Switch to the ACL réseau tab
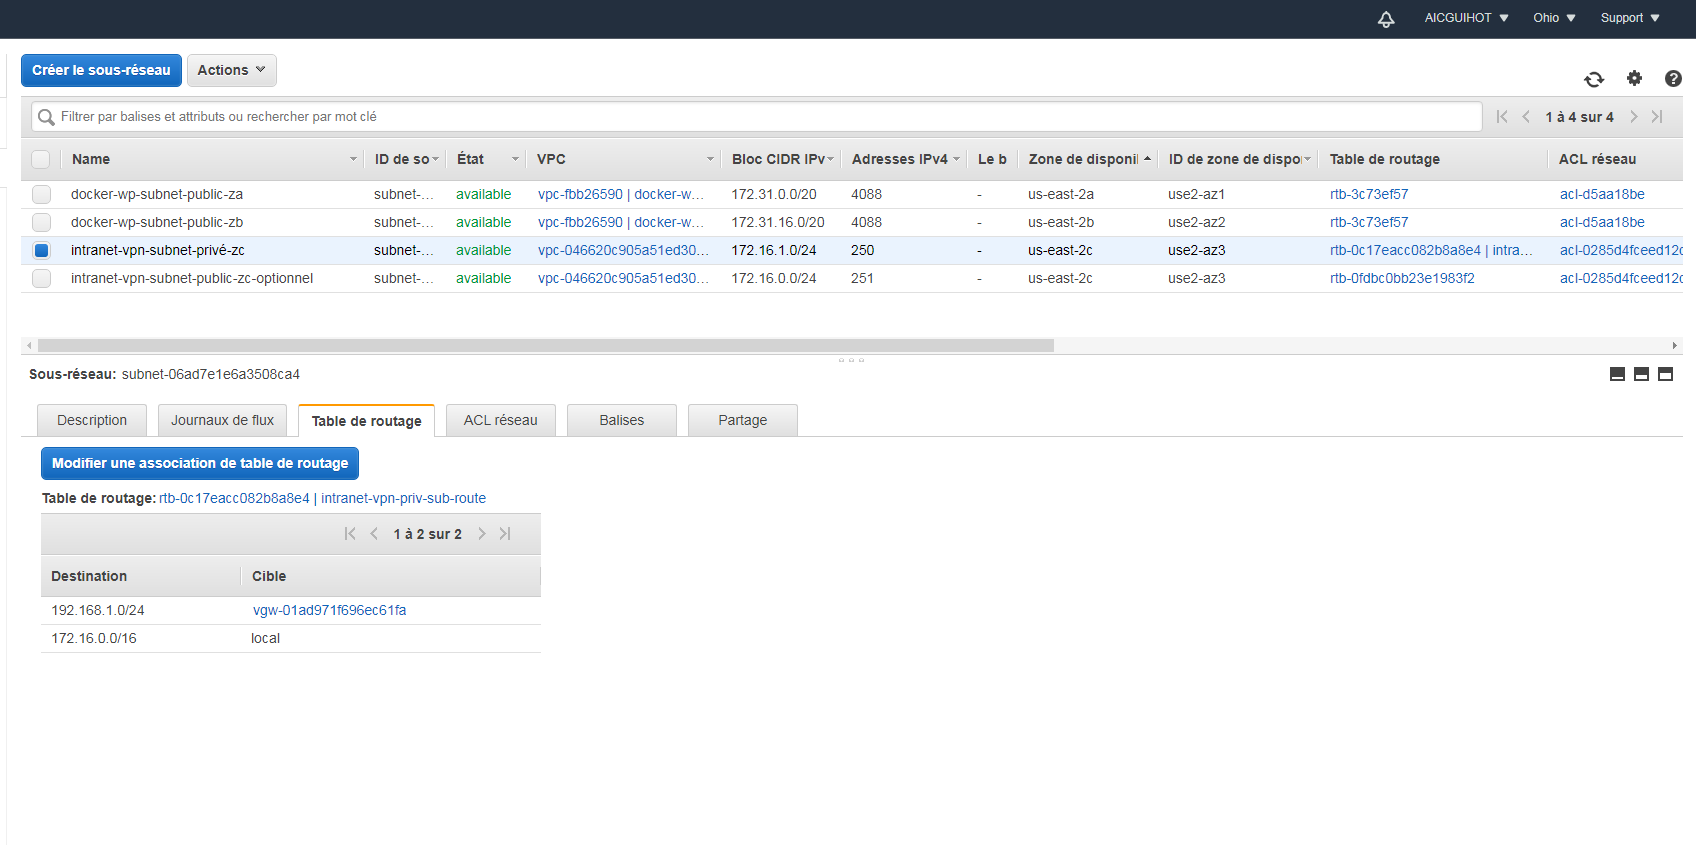 click(x=500, y=420)
